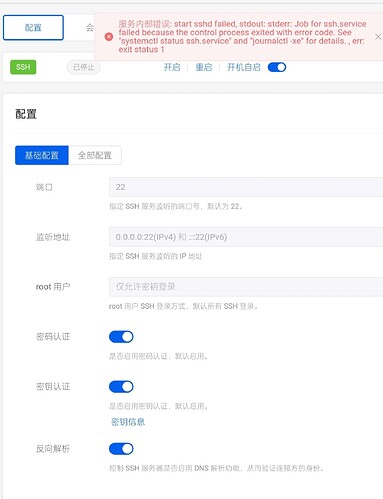Click the hint 是否启用密码认证，默认启用
383x499 pixels.
pos(159,356)
